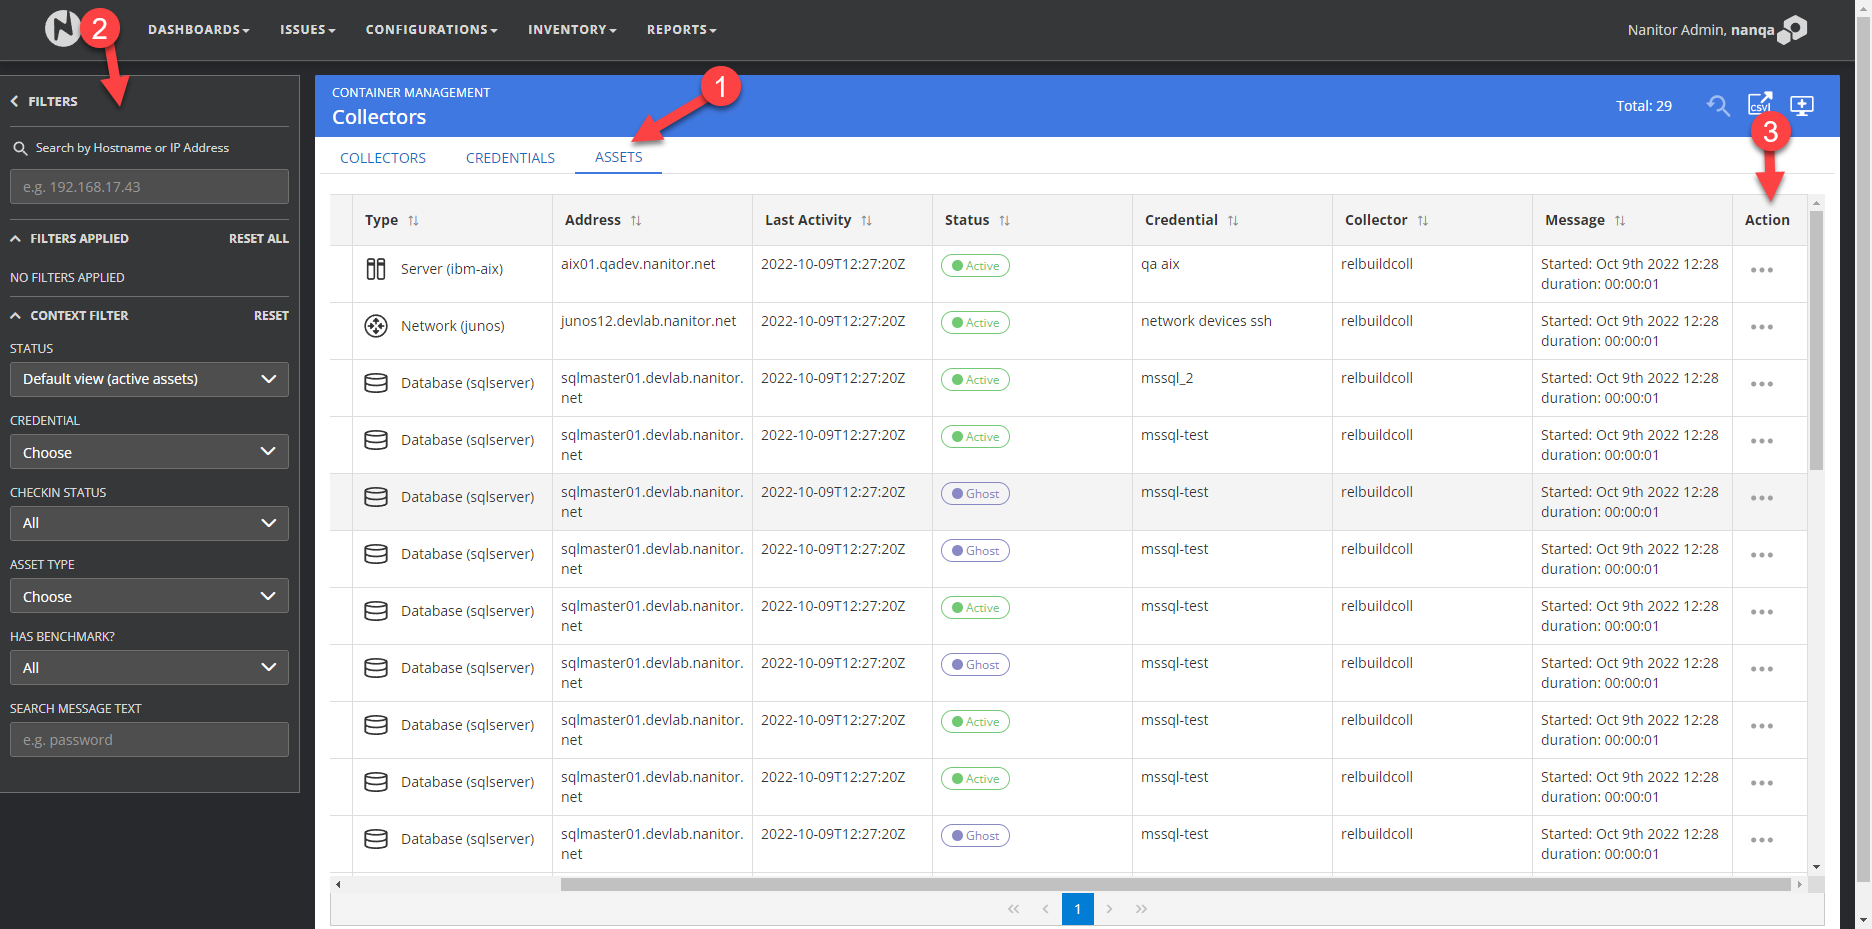Go to page 1 in pagination
Screen dimensions: 1872x929
[x=1077, y=909]
